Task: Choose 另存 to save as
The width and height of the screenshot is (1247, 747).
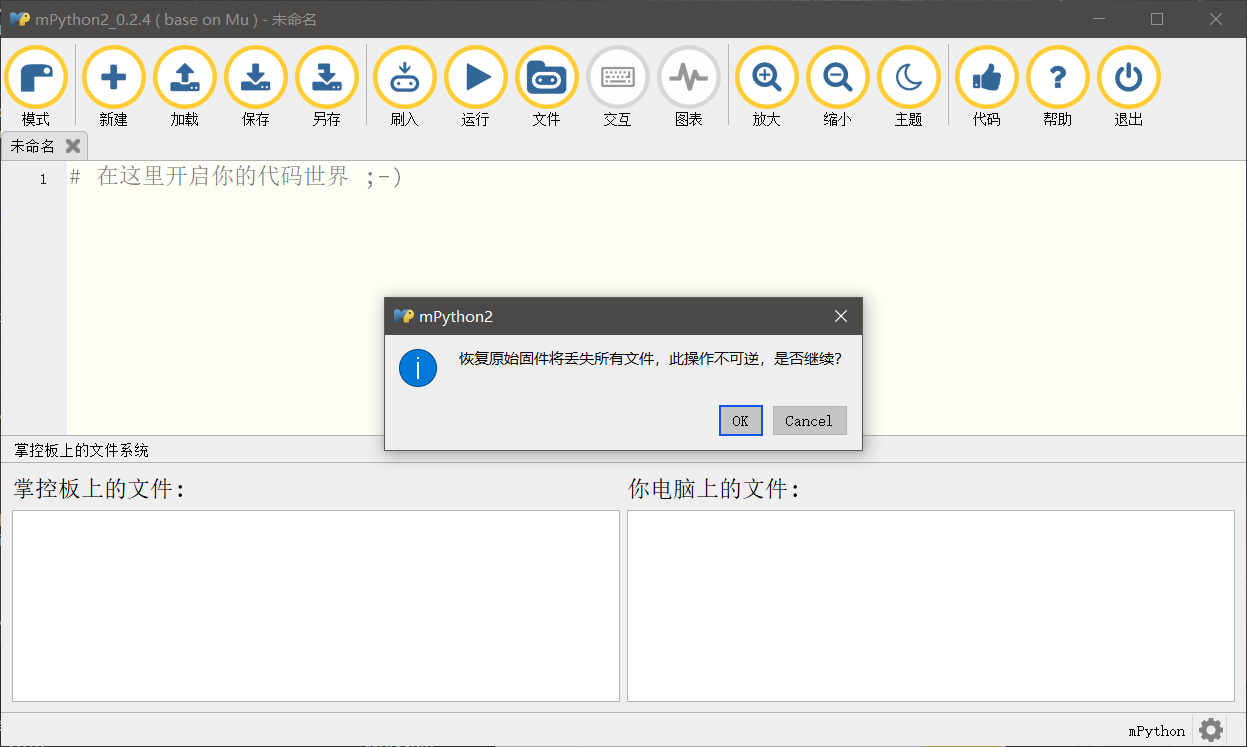Action: click(x=326, y=87)
